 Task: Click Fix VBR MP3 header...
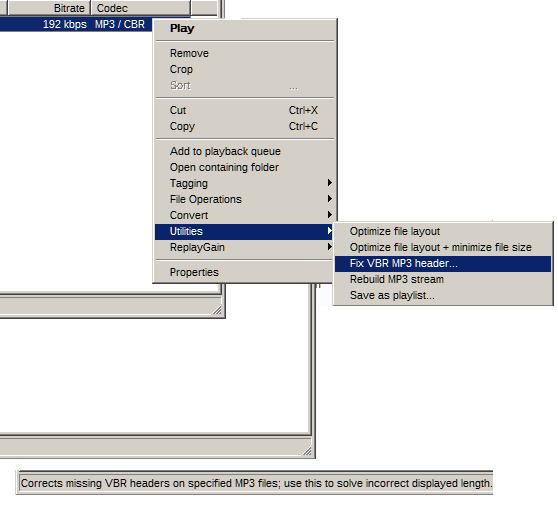(443, 263)
